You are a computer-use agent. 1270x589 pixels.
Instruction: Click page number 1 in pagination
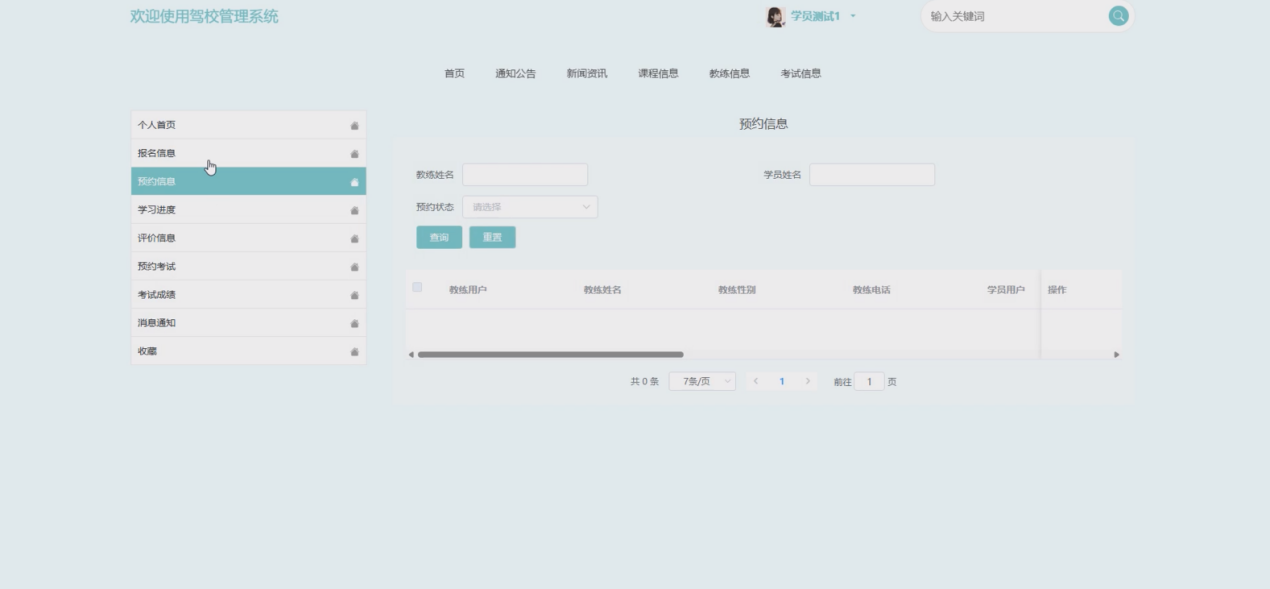click(782, 382)
